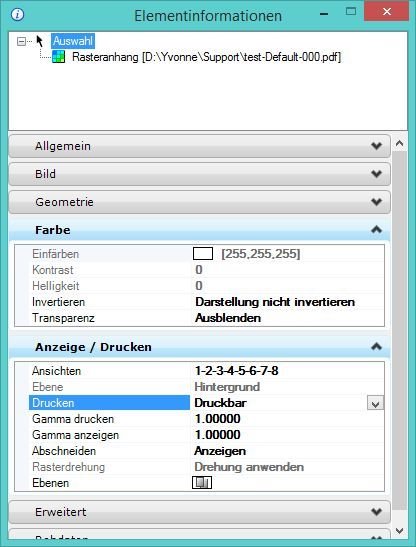Close the Elementinformationen window
The width and height of the screenshot is (416, 547).
pyautogui.click(x=386, y=12)
